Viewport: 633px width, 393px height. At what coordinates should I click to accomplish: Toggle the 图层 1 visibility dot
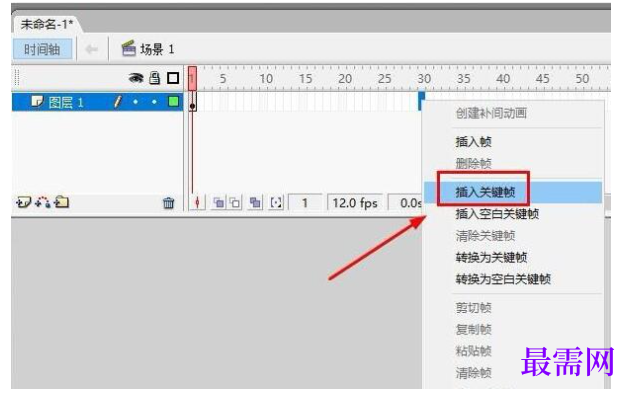[x=136, y=102]
